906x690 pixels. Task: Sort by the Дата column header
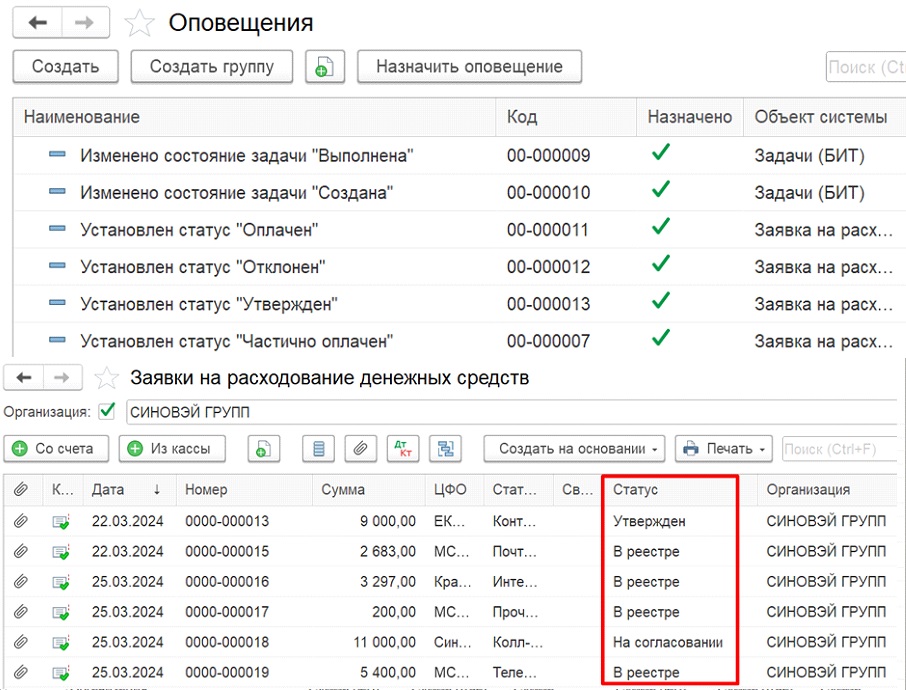coord(126,490)
